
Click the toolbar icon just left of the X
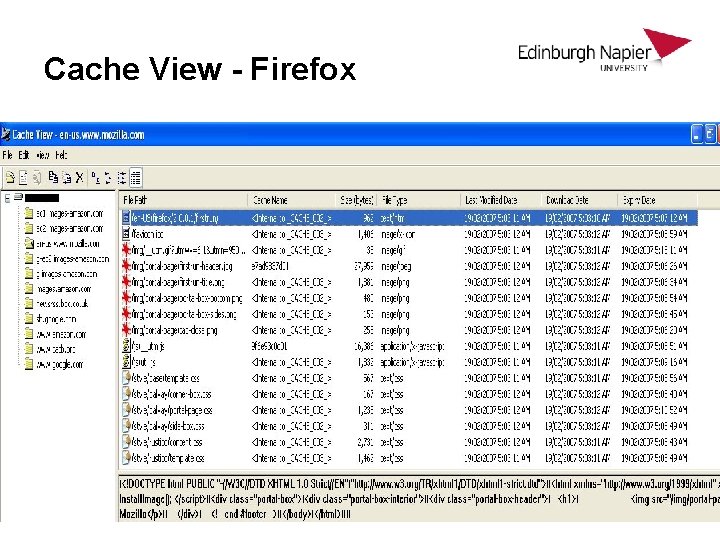(x=67, y=177)
